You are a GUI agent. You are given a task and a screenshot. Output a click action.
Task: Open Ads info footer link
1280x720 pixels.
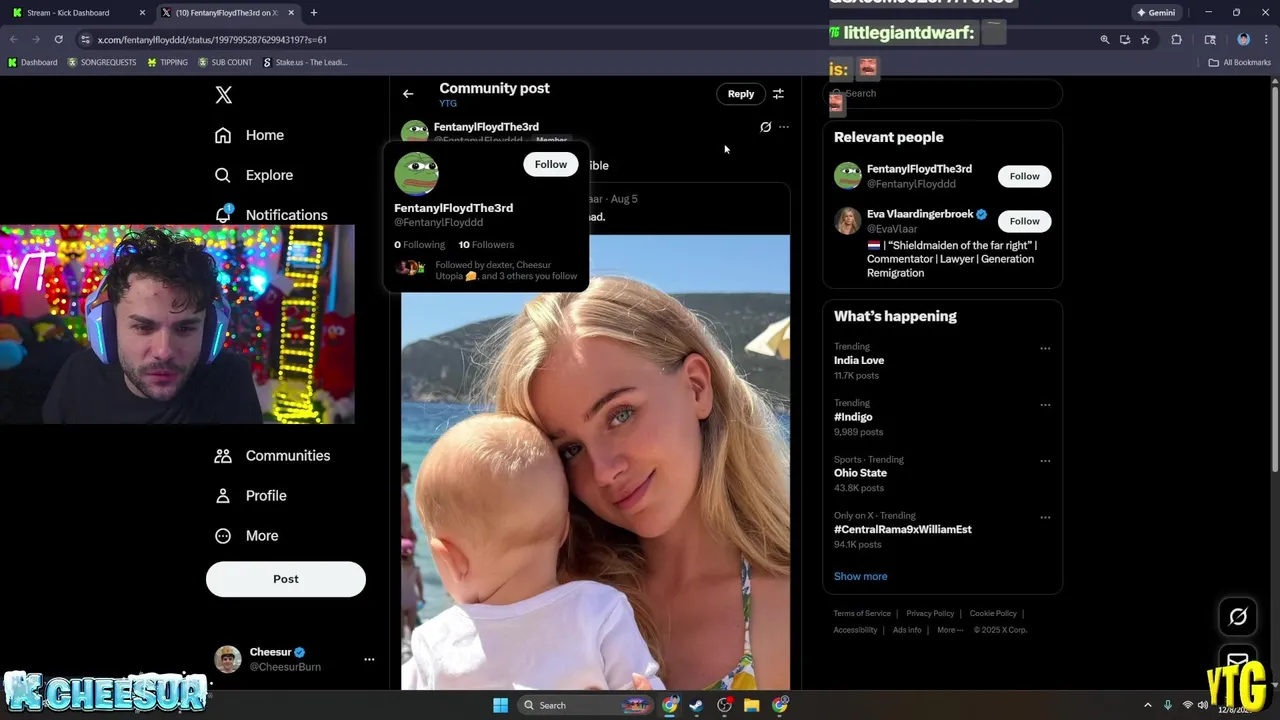tap(907, 630)
